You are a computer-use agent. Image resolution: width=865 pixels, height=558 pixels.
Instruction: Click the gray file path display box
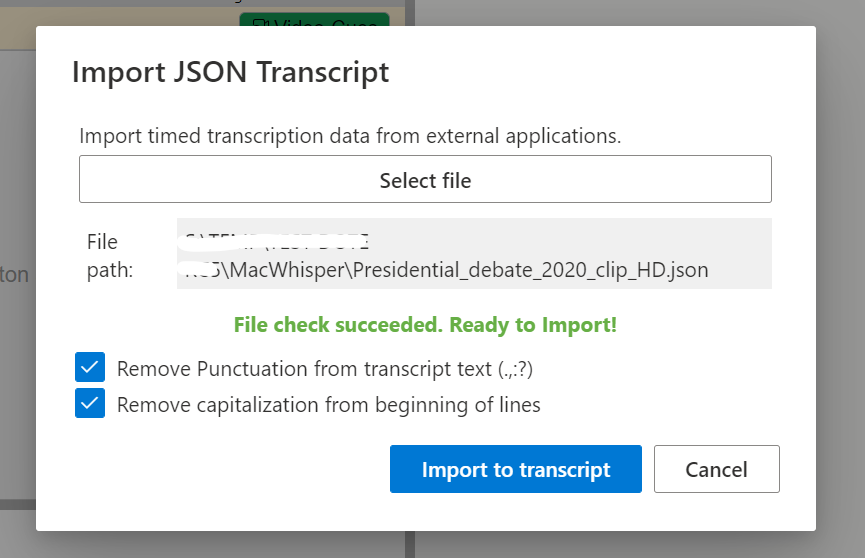tap(474, 253)
